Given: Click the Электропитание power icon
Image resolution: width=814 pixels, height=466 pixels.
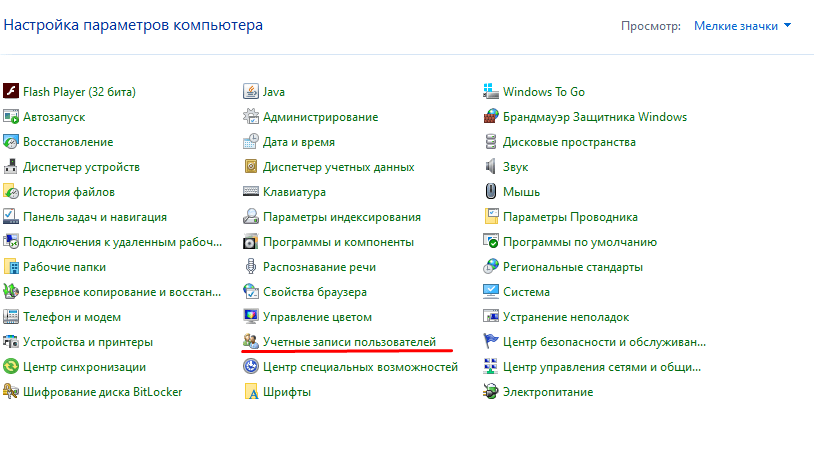Looking at the screenshot, I should click(x=491, y=392).
